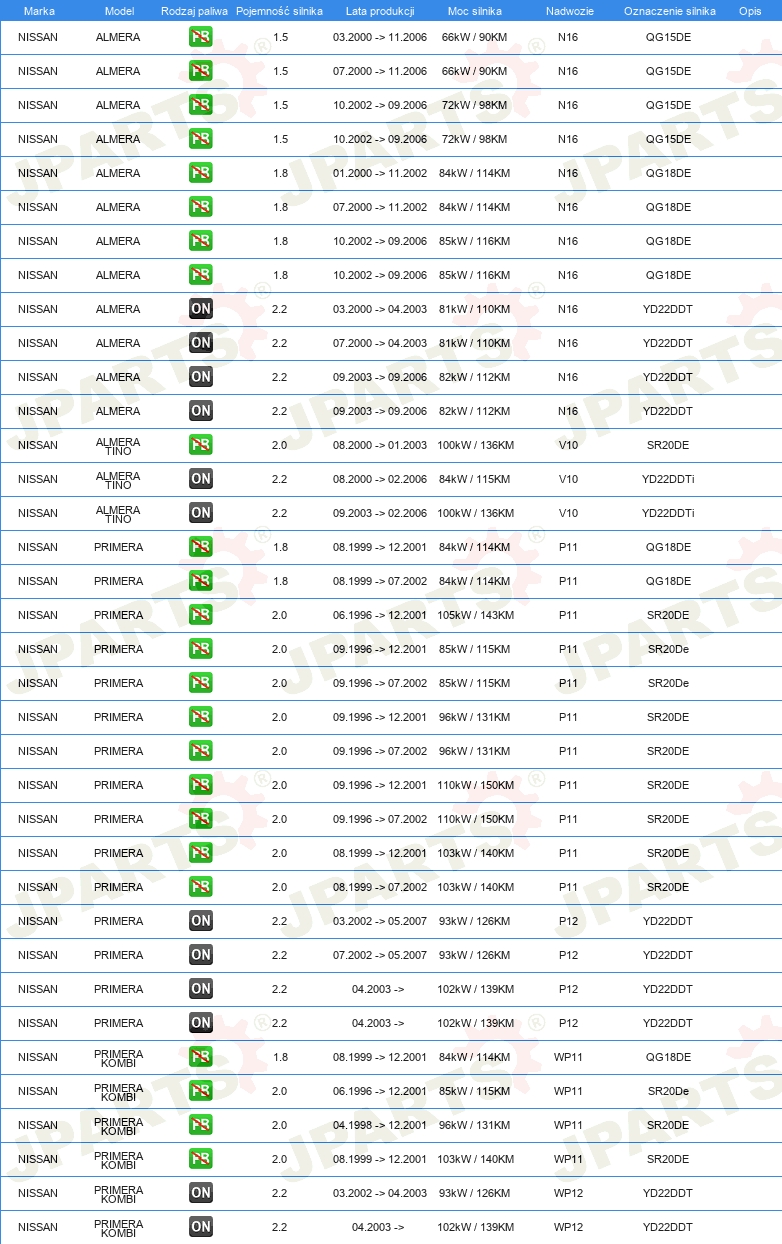Select NISSAN in Primera 105kW / 143KM row

(38, 615)
